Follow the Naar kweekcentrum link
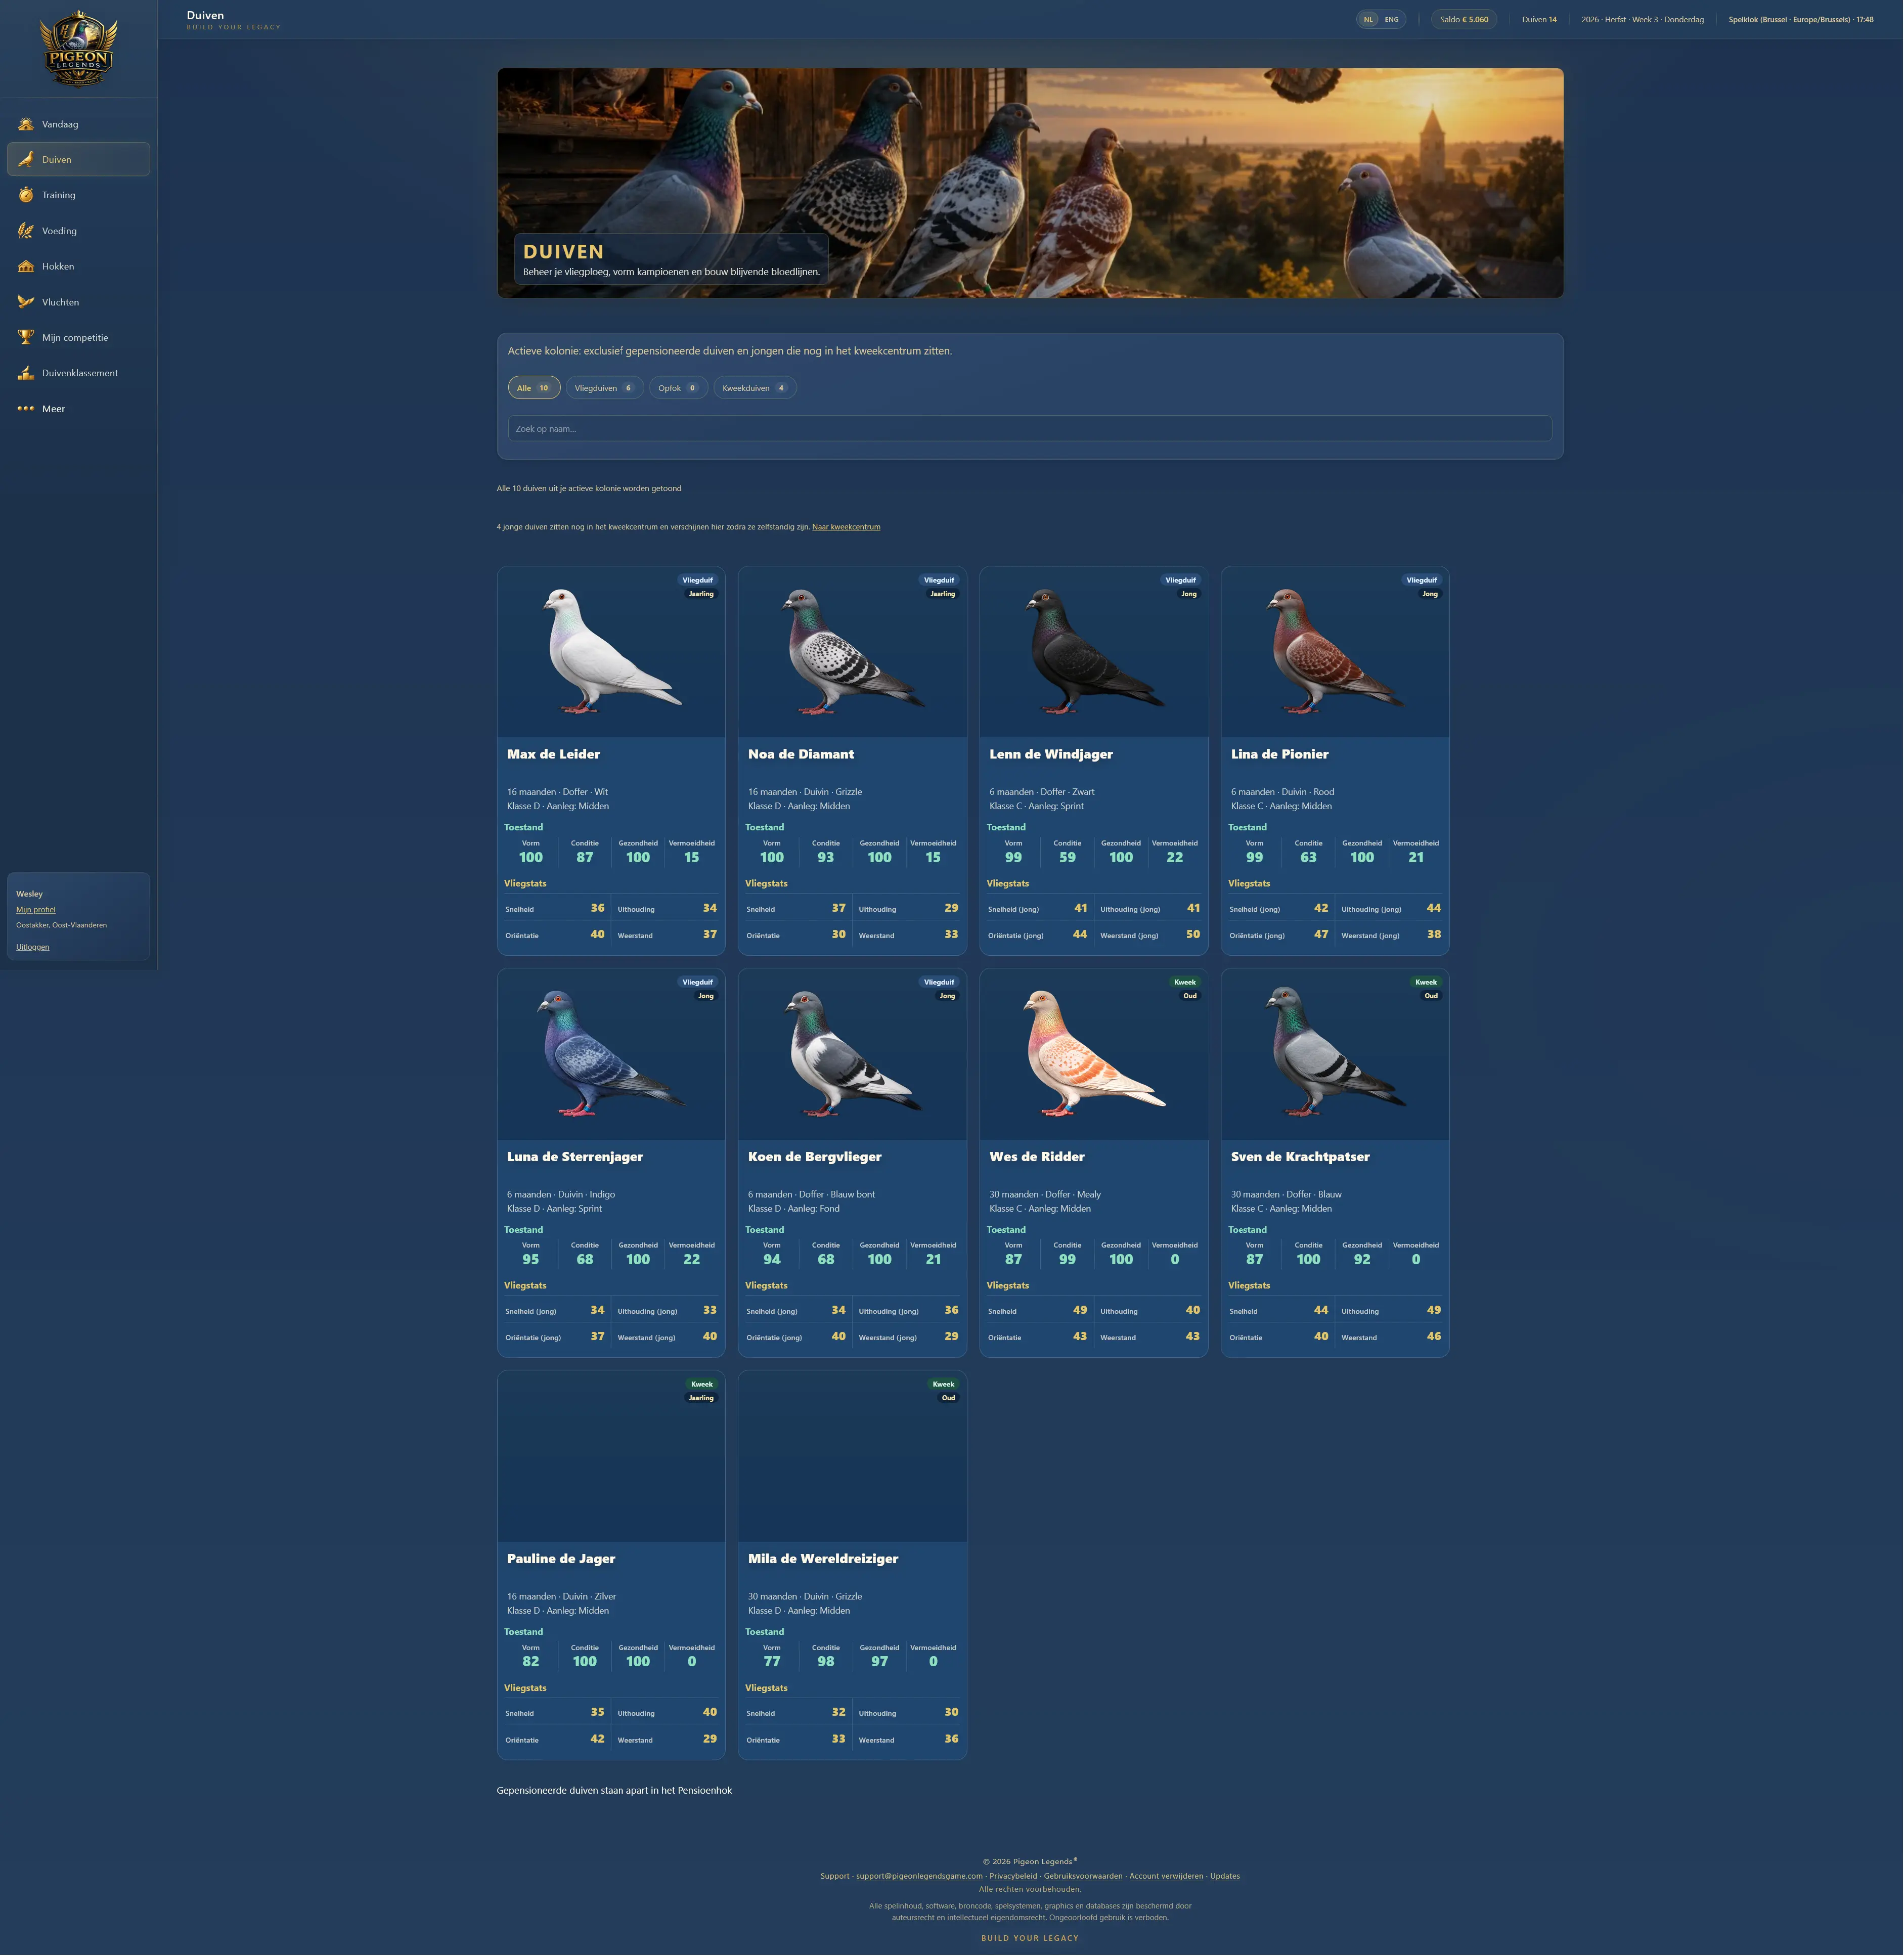Screen dimensions: 1904x1956 pos(846,527)
